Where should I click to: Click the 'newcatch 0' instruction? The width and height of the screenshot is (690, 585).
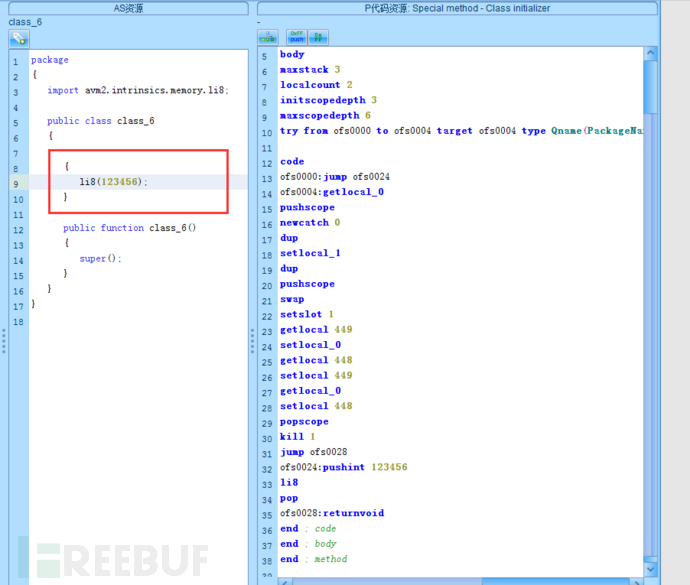coord(310,222)
